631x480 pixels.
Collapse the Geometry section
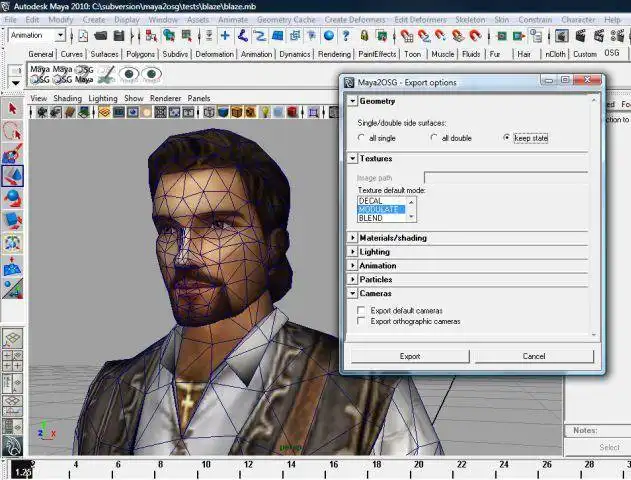coord(353,101)
